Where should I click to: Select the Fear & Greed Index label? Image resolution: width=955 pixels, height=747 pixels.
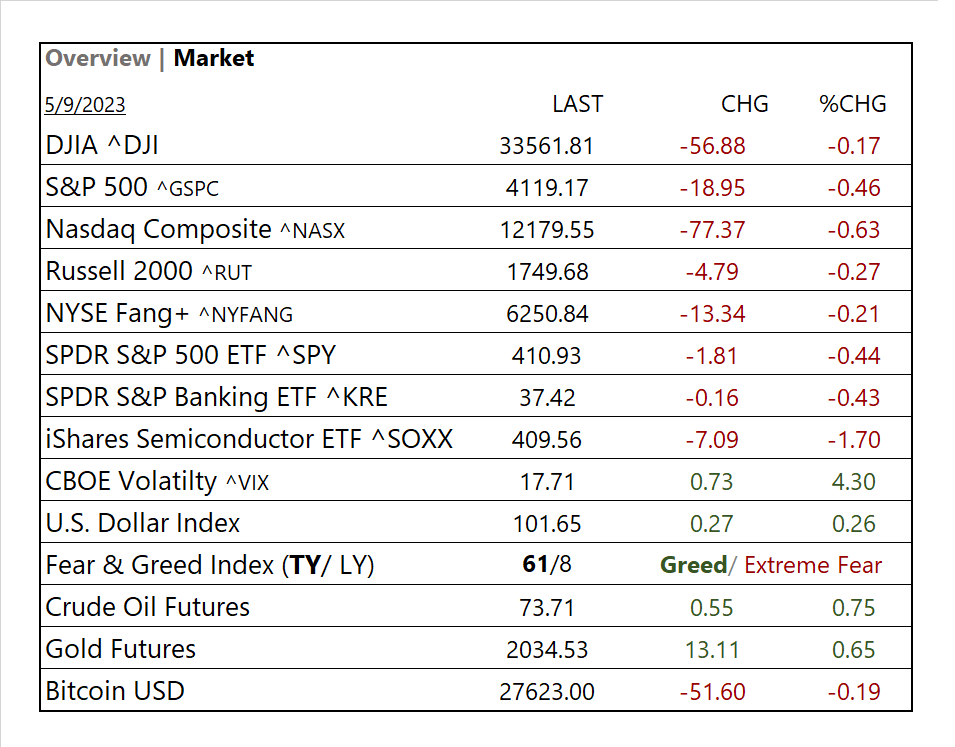click(210, 566)
